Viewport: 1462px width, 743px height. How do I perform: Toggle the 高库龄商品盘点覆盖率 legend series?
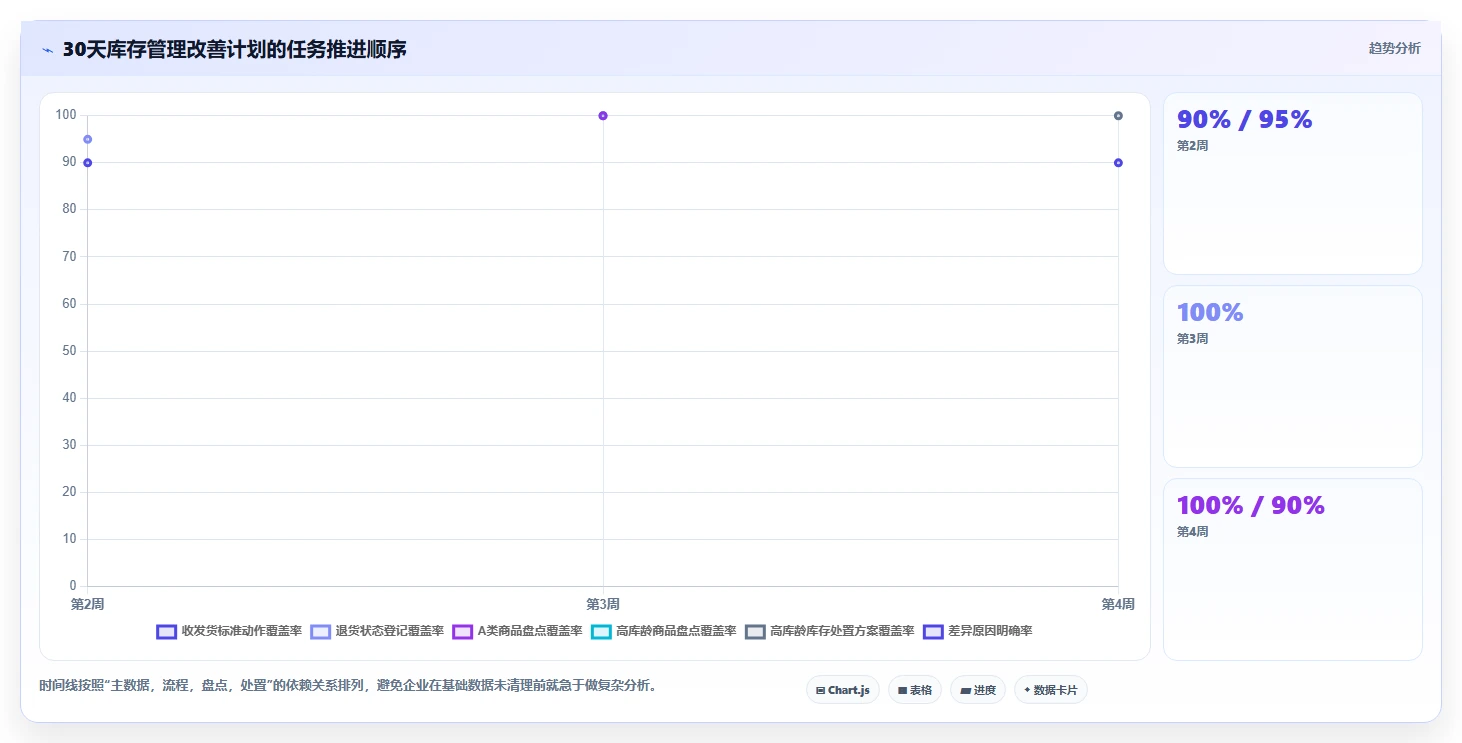click(664, 631)
